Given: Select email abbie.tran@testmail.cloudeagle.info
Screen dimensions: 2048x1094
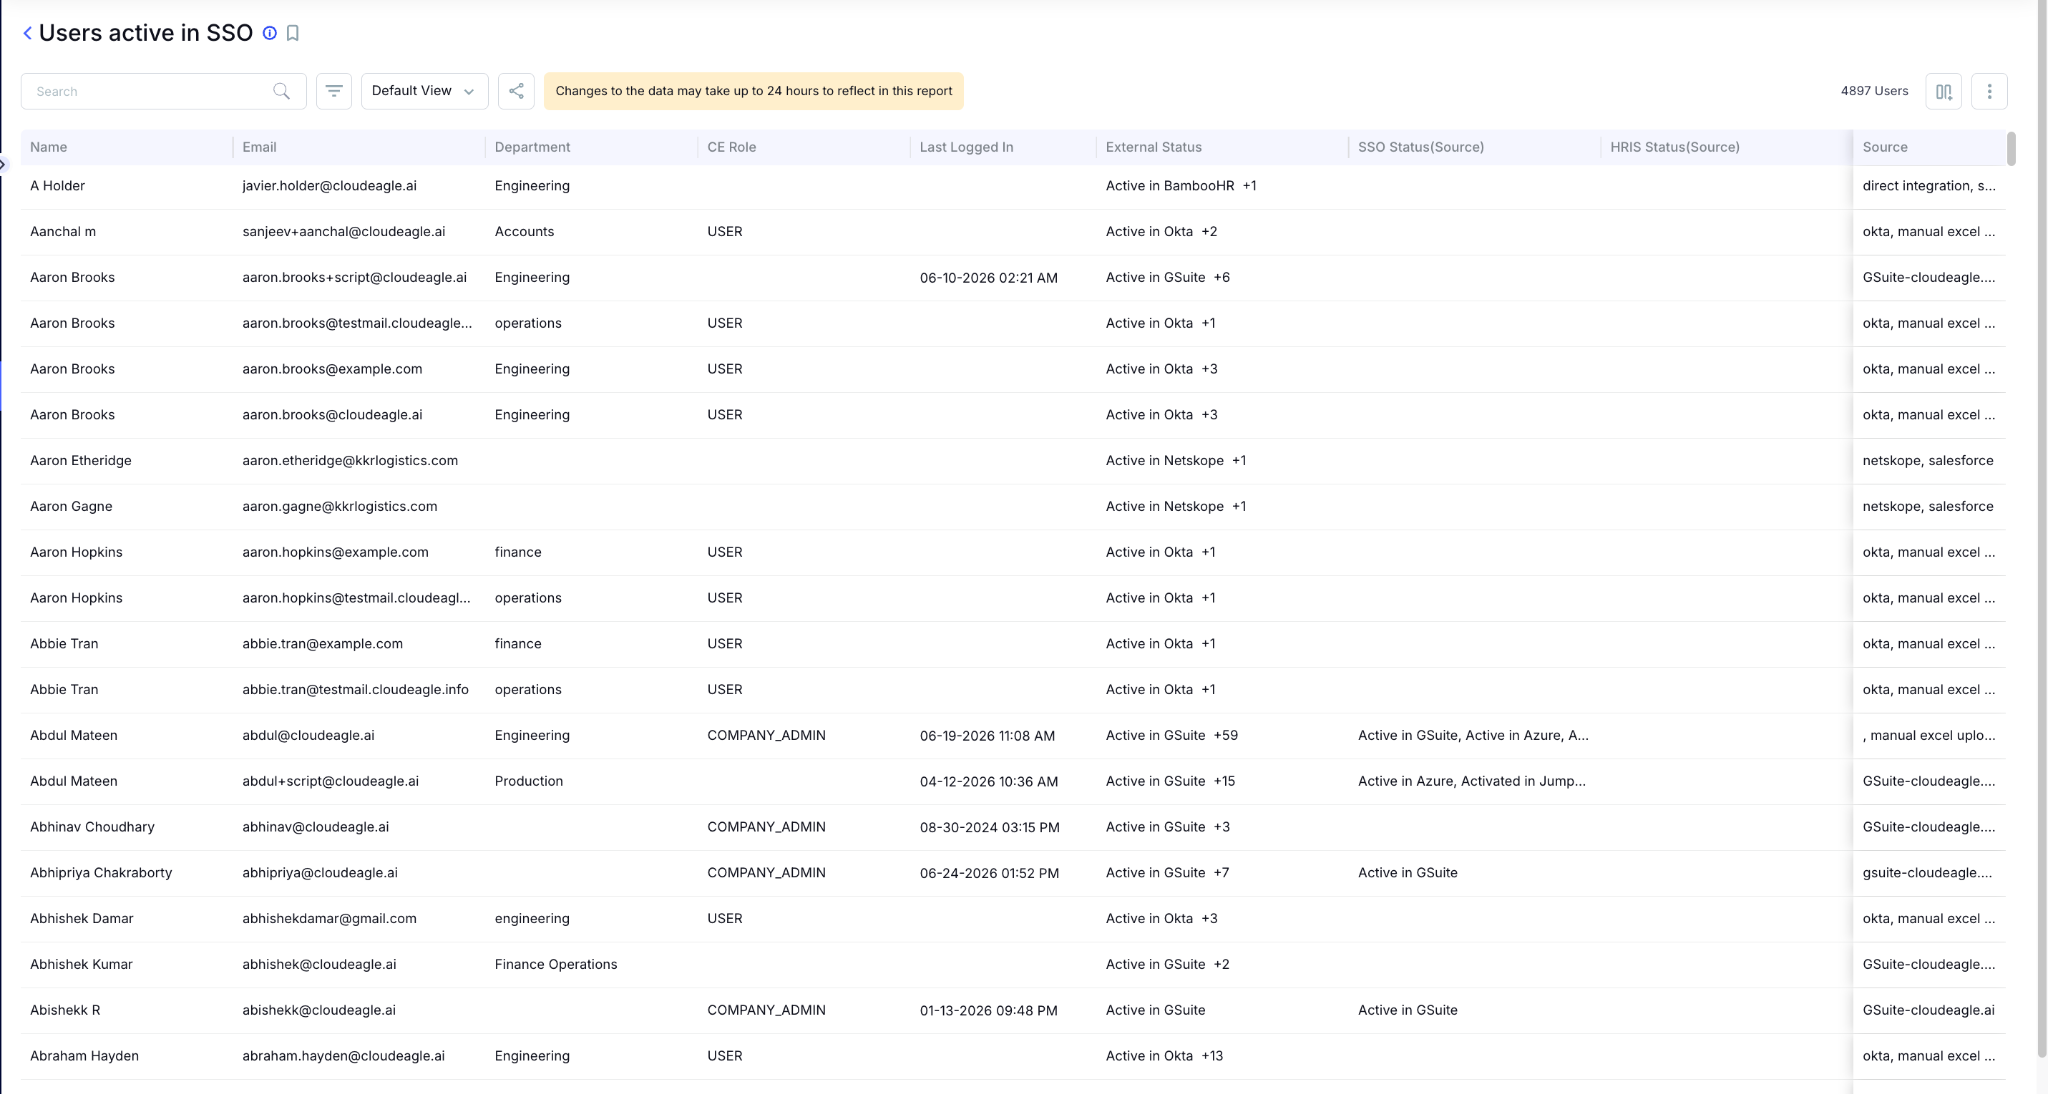Looking at the screenshot, I should tap(355, 690).
